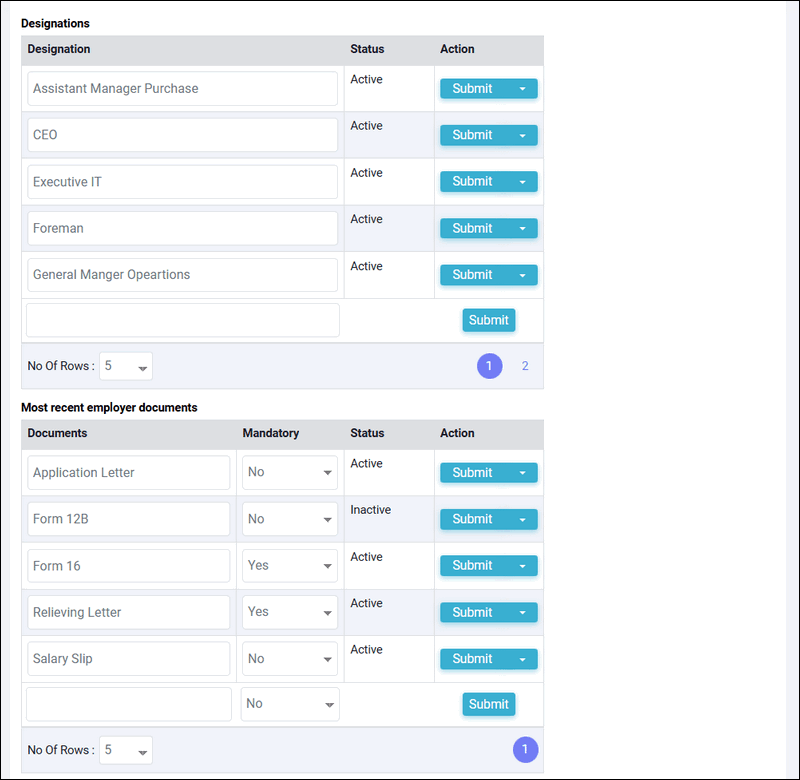The height and width of the screenshot is (780, 800).
Task: Edit the General Manger Opeartions text field
Action: click(x=183, y=275)
